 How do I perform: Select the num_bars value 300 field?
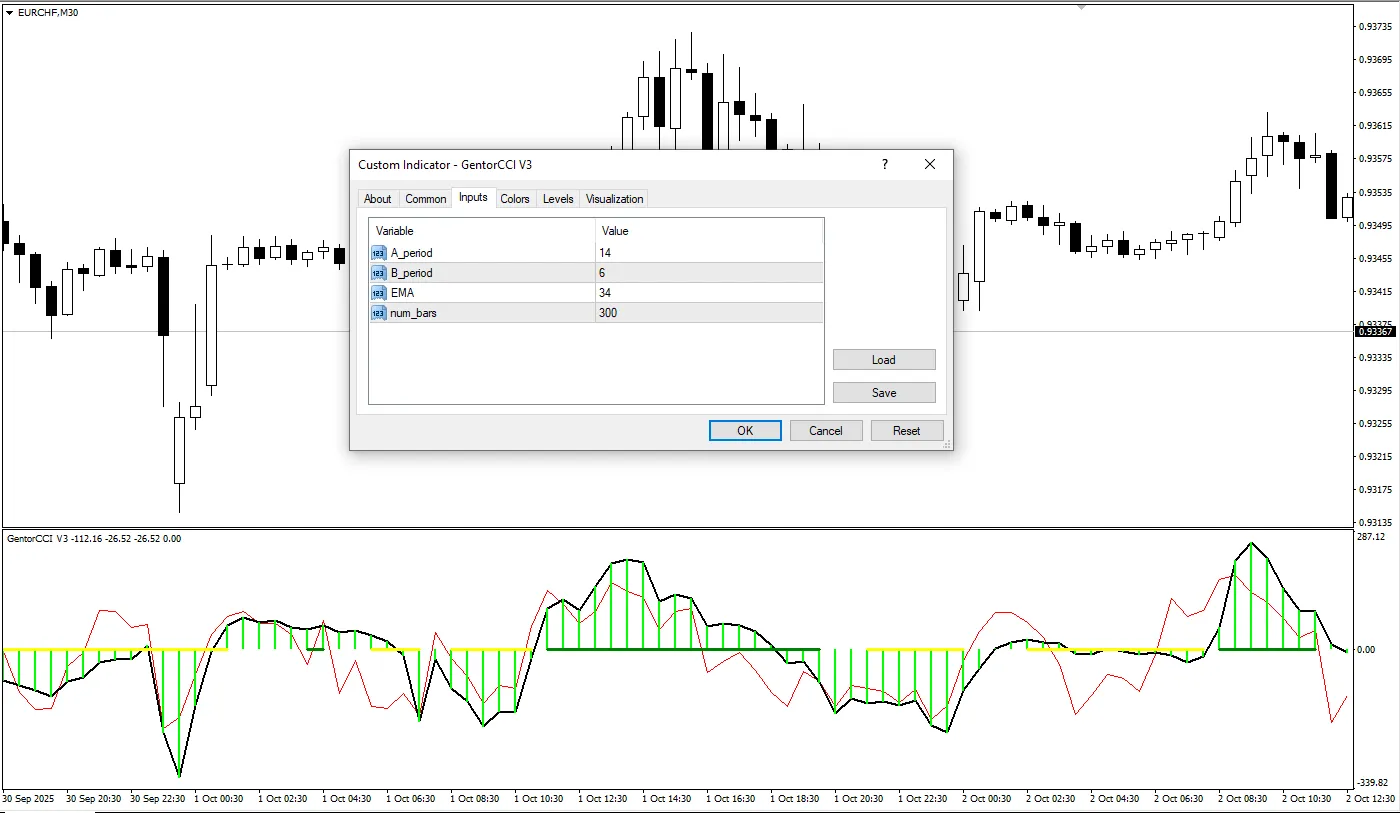point(708,313)
